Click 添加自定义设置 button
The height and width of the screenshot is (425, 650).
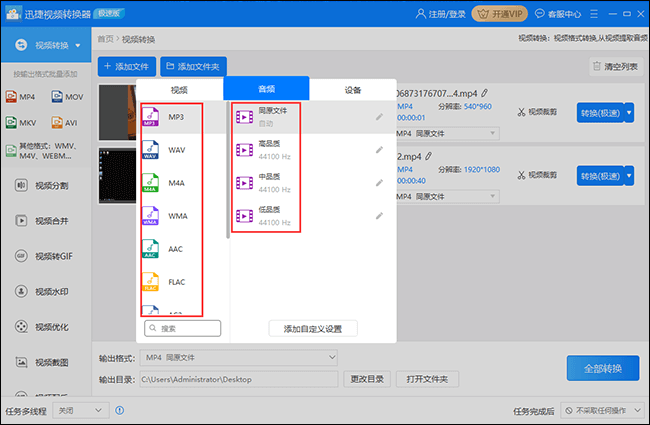[313, 329]
